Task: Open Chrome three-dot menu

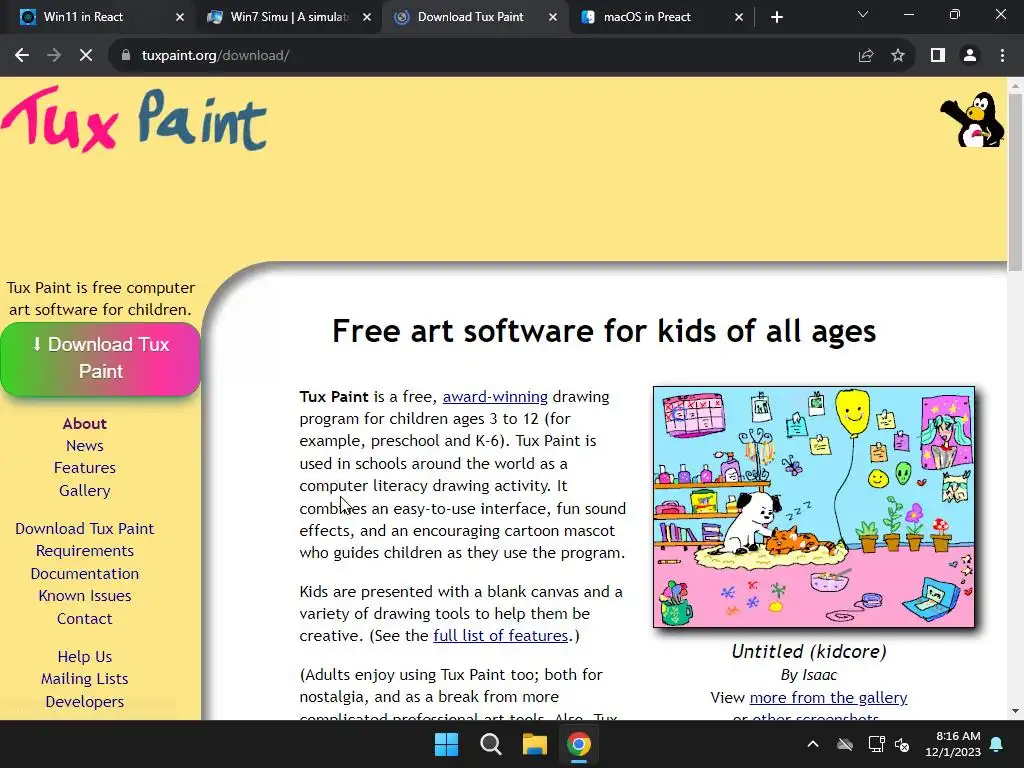Action: pyautogui.click(x=1002, y=56)
